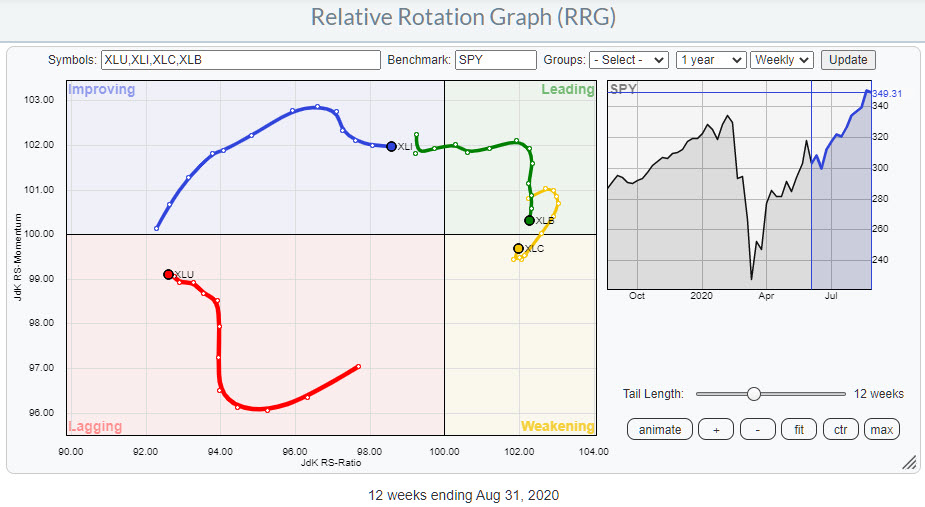Viewport: 925px width, 507px height.
Task: Start playback with the animate button
Action: (x=659, y=429)
